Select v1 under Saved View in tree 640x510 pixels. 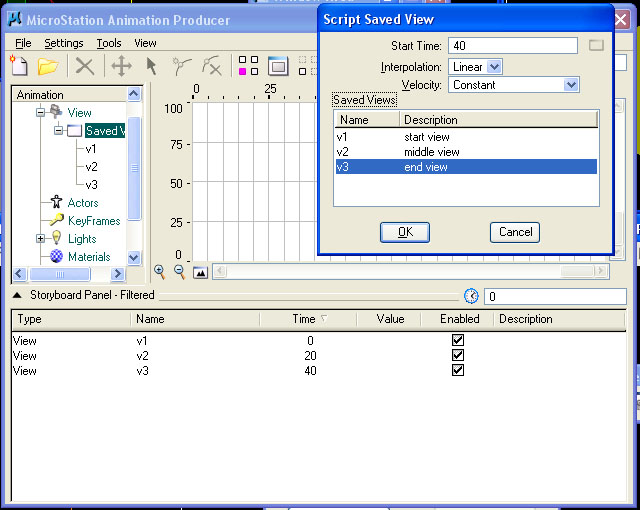tap(91, 149)
